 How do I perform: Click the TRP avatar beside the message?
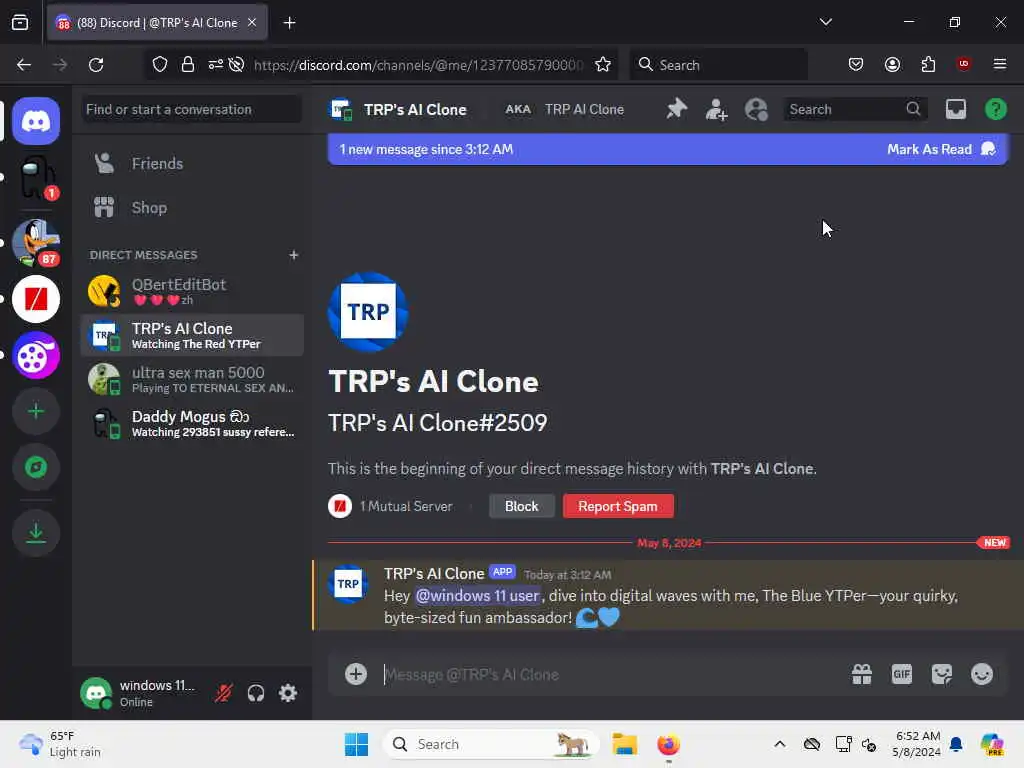click(x=347, y=583)
